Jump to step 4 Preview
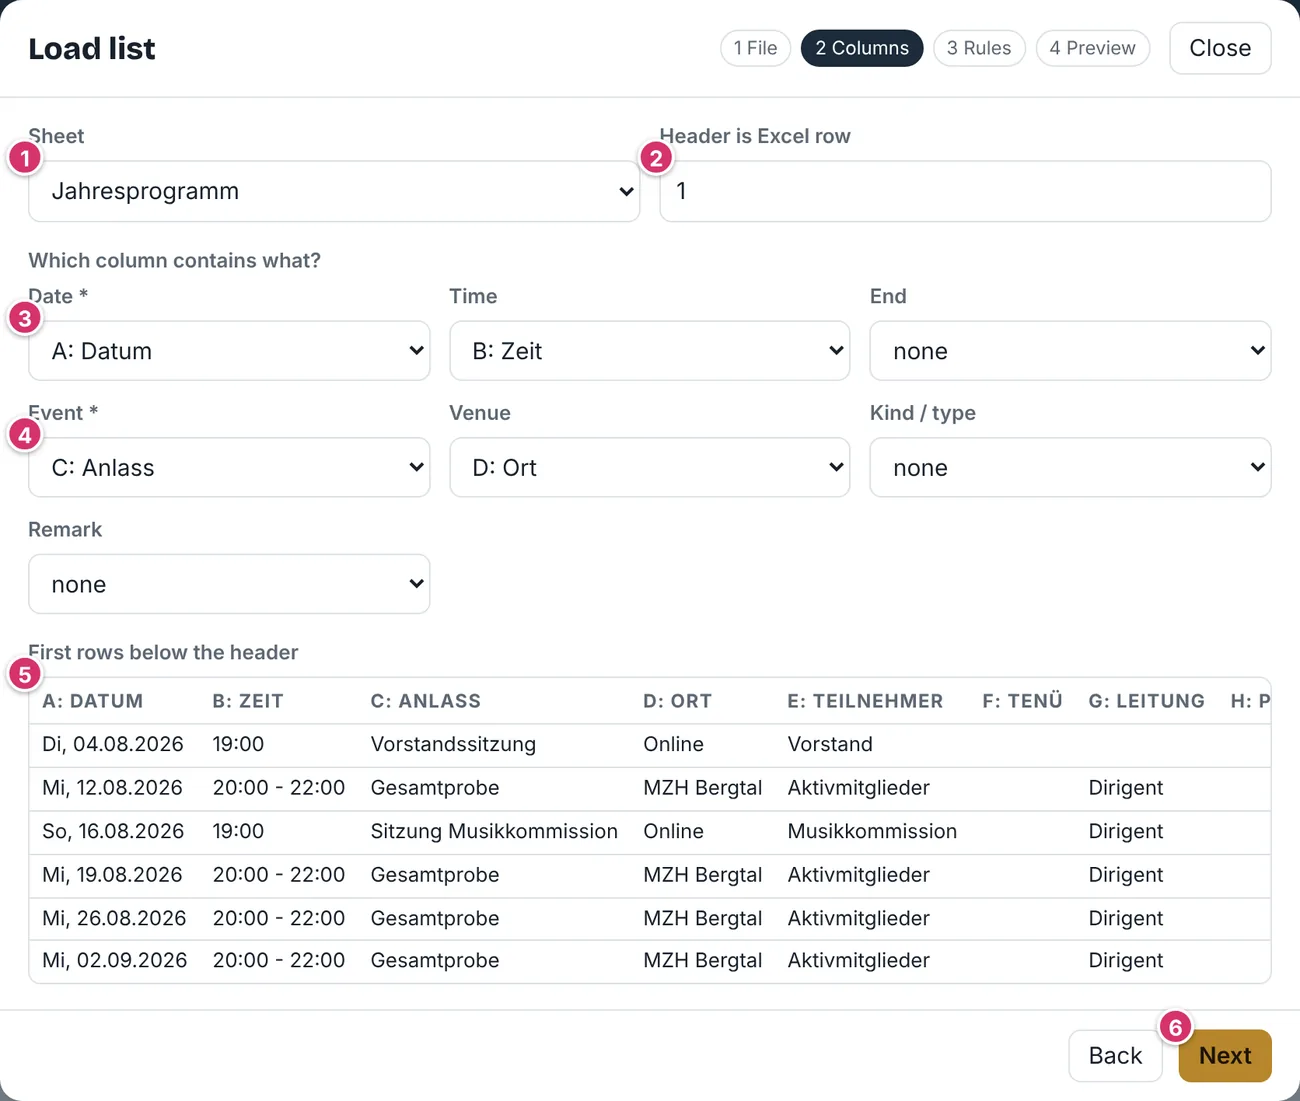Image resolution: width=1300 pixels, height=1101 pixels. click(1093, 48)
